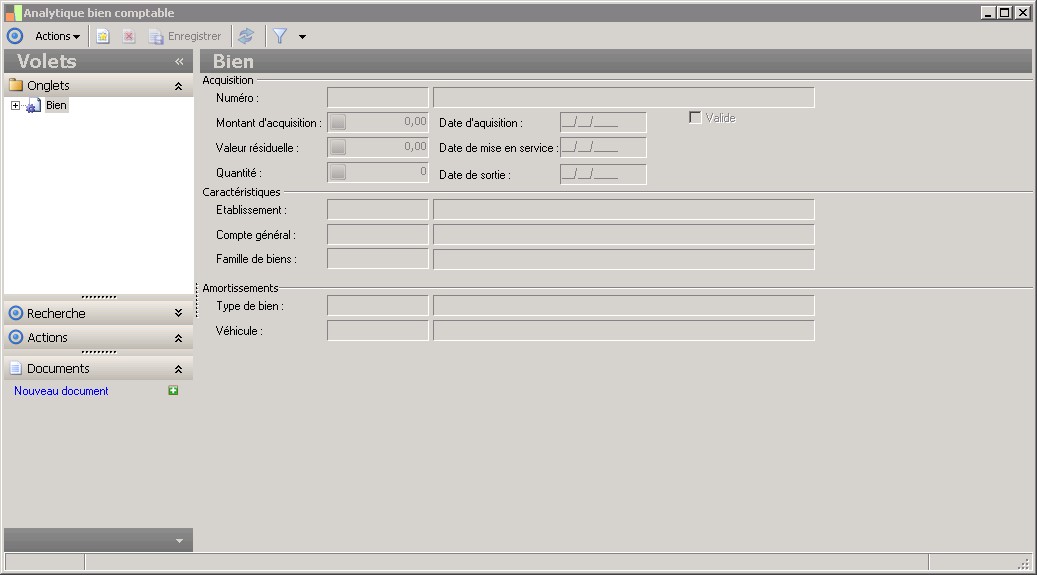Toggle the Valide checkbox
Viewport: 1037px width, 575px height.
click(695, 117)
